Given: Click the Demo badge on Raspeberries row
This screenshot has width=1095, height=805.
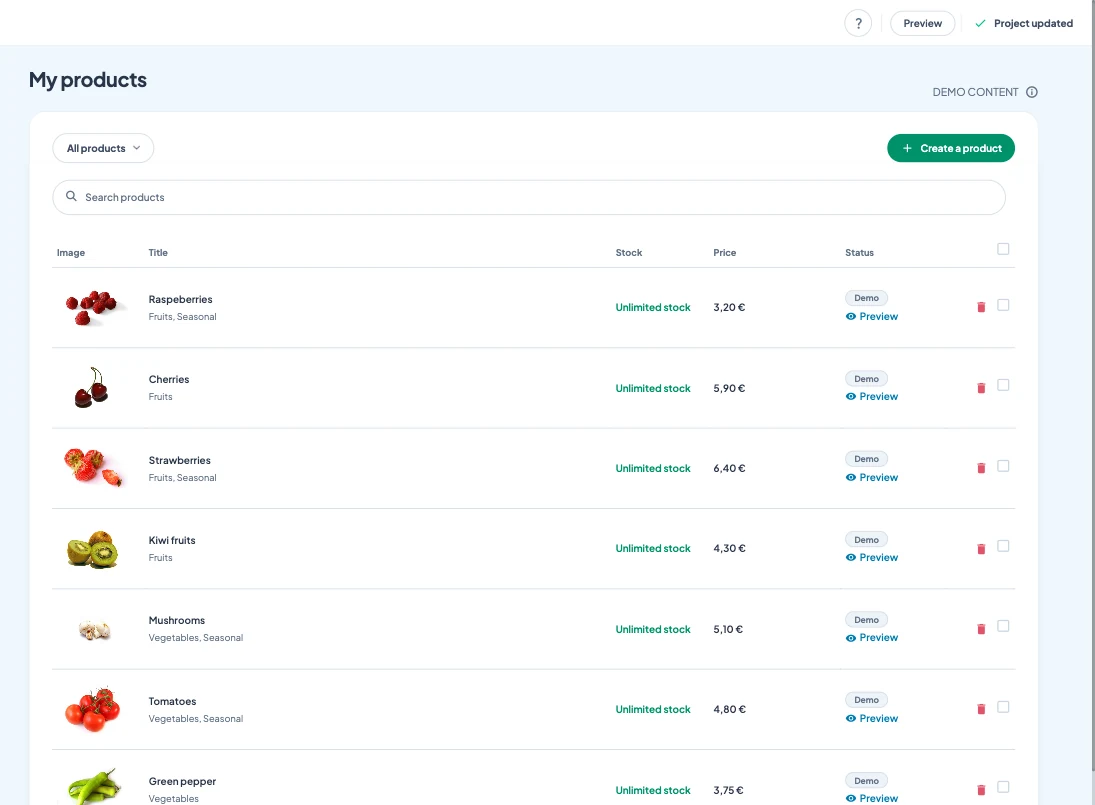Looking at the screenshot, I should (867, 298).
